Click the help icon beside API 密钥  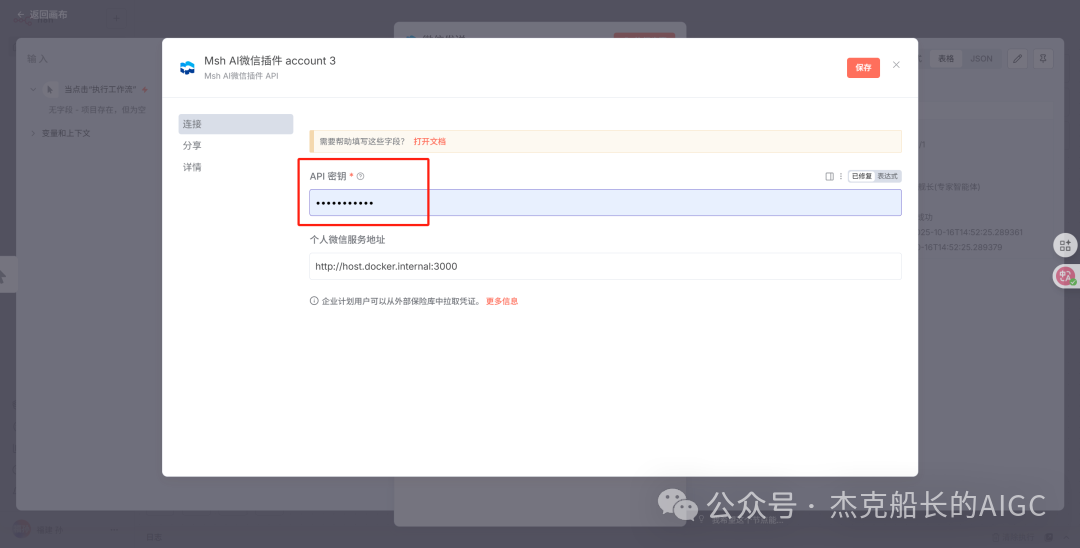point(360,176)
